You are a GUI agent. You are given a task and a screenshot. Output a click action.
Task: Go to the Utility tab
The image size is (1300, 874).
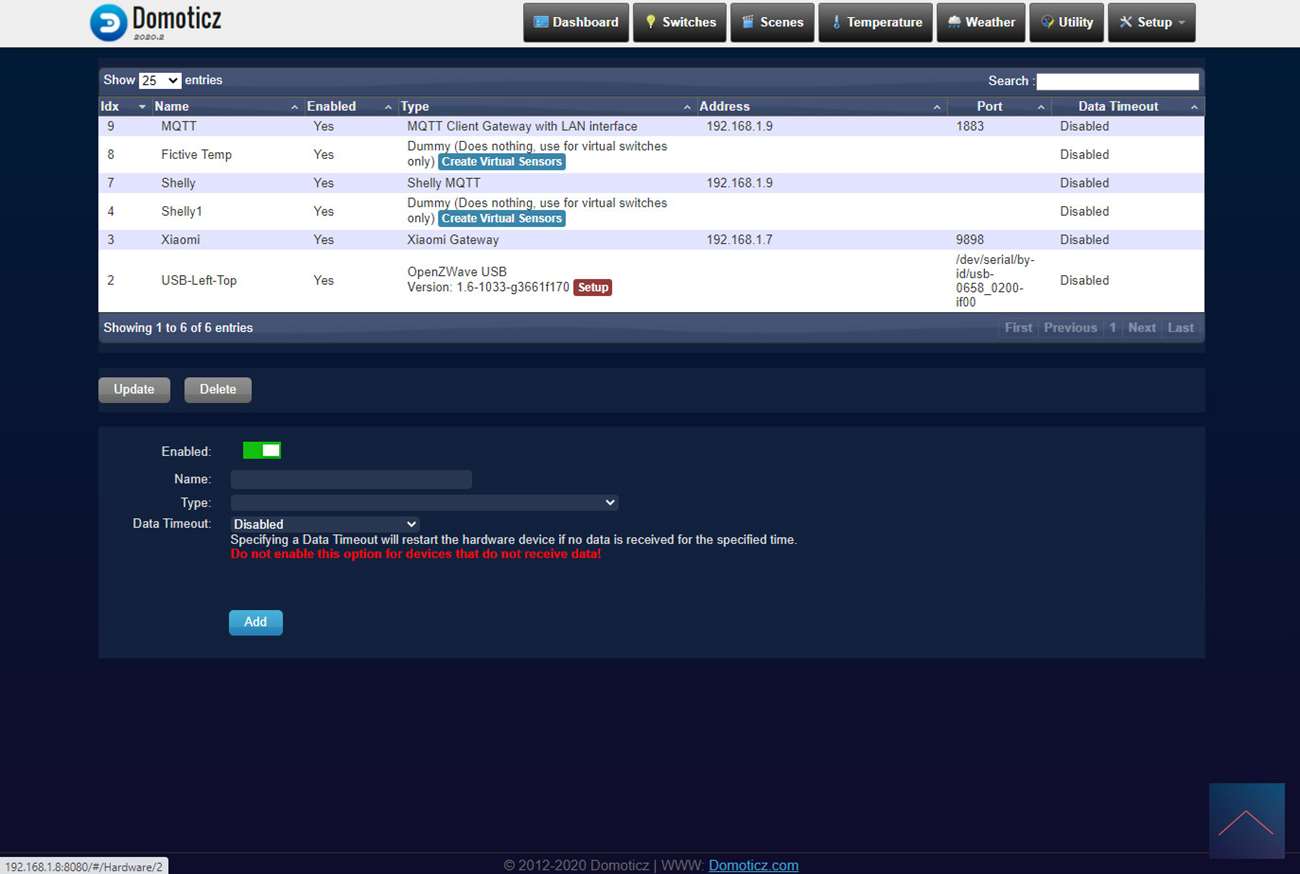tap(1067, 22)
